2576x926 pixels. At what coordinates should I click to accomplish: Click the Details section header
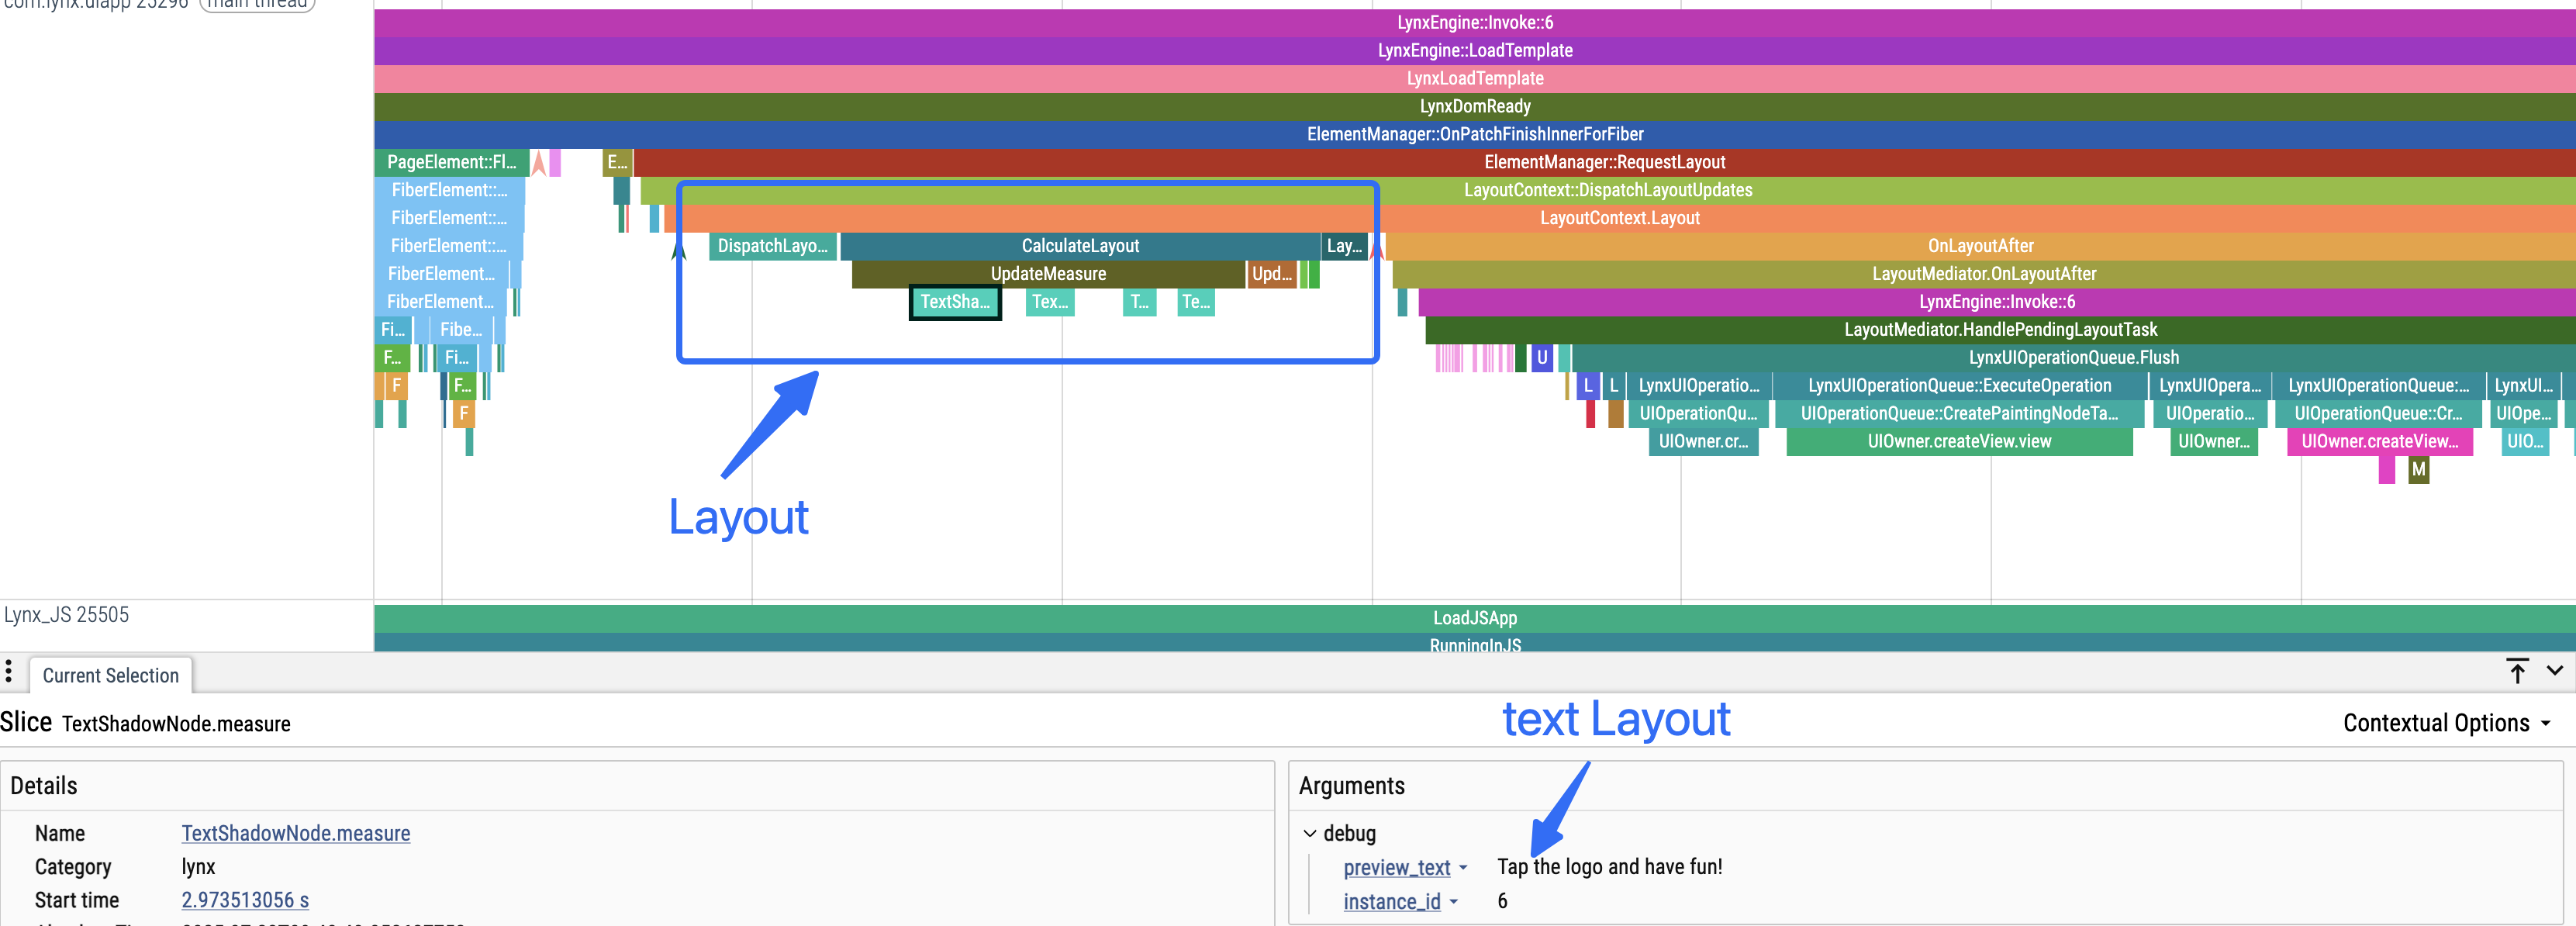coord(43,786)
